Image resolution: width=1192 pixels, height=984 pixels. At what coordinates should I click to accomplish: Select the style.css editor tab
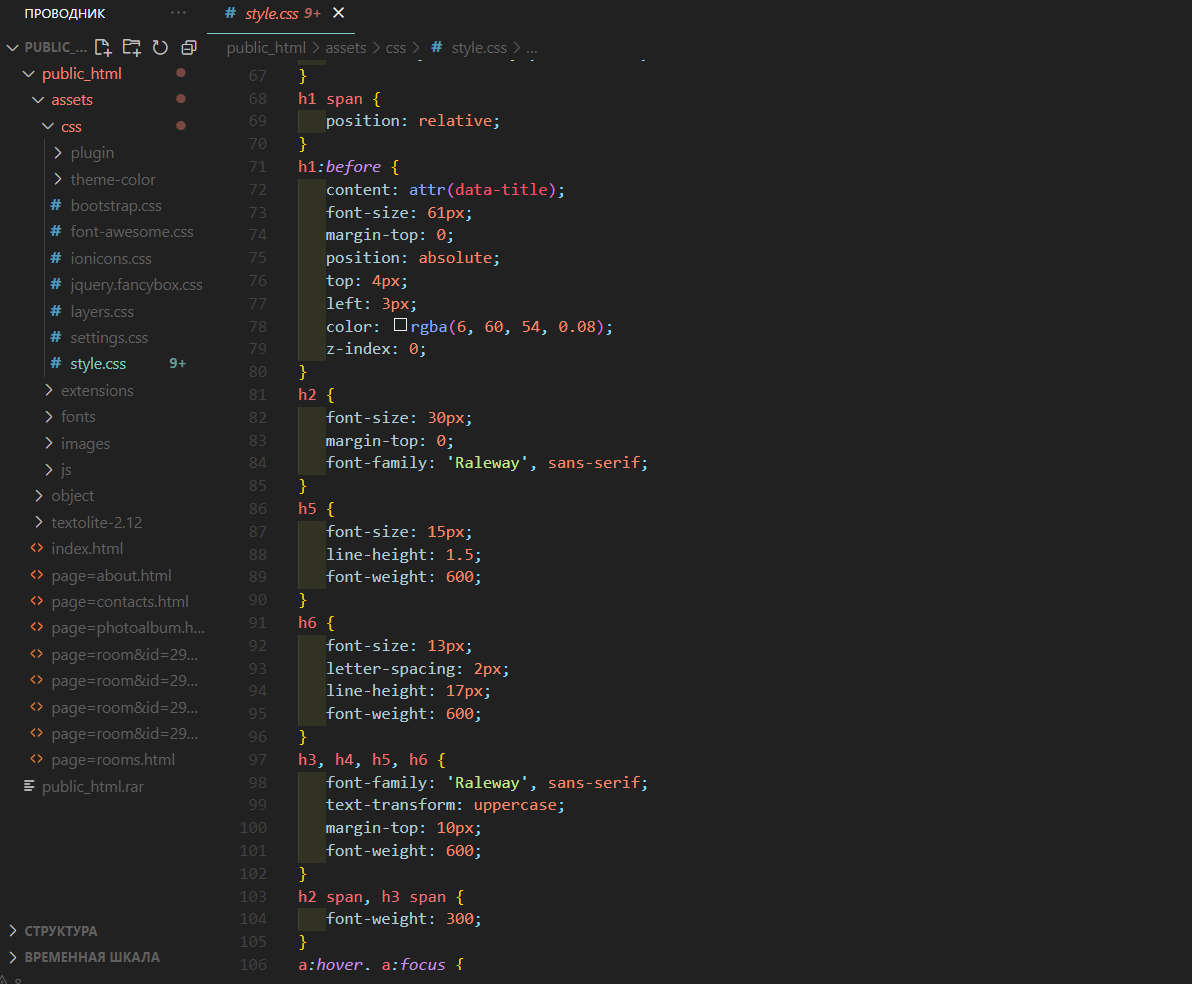281,14
